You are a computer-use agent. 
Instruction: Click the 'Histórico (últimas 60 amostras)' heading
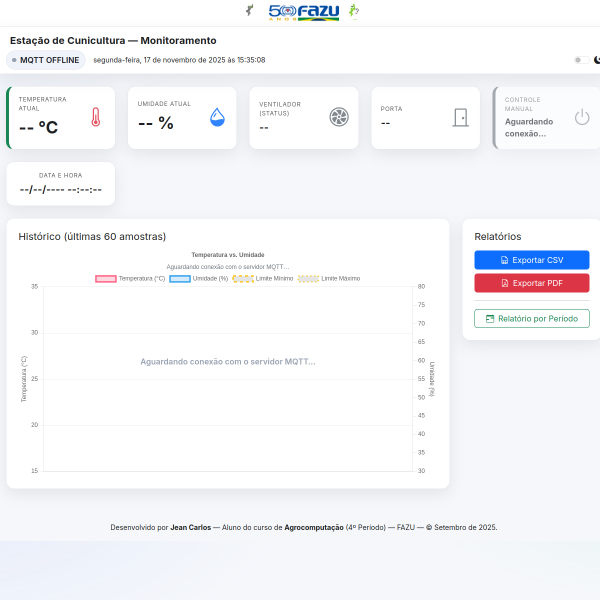92,236
